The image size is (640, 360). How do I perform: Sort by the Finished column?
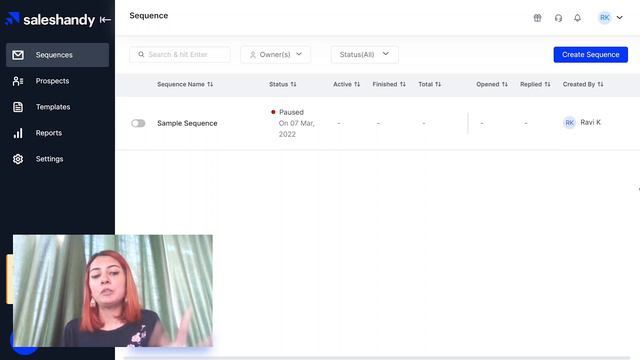pyautogui.click(x=389, y=84)
